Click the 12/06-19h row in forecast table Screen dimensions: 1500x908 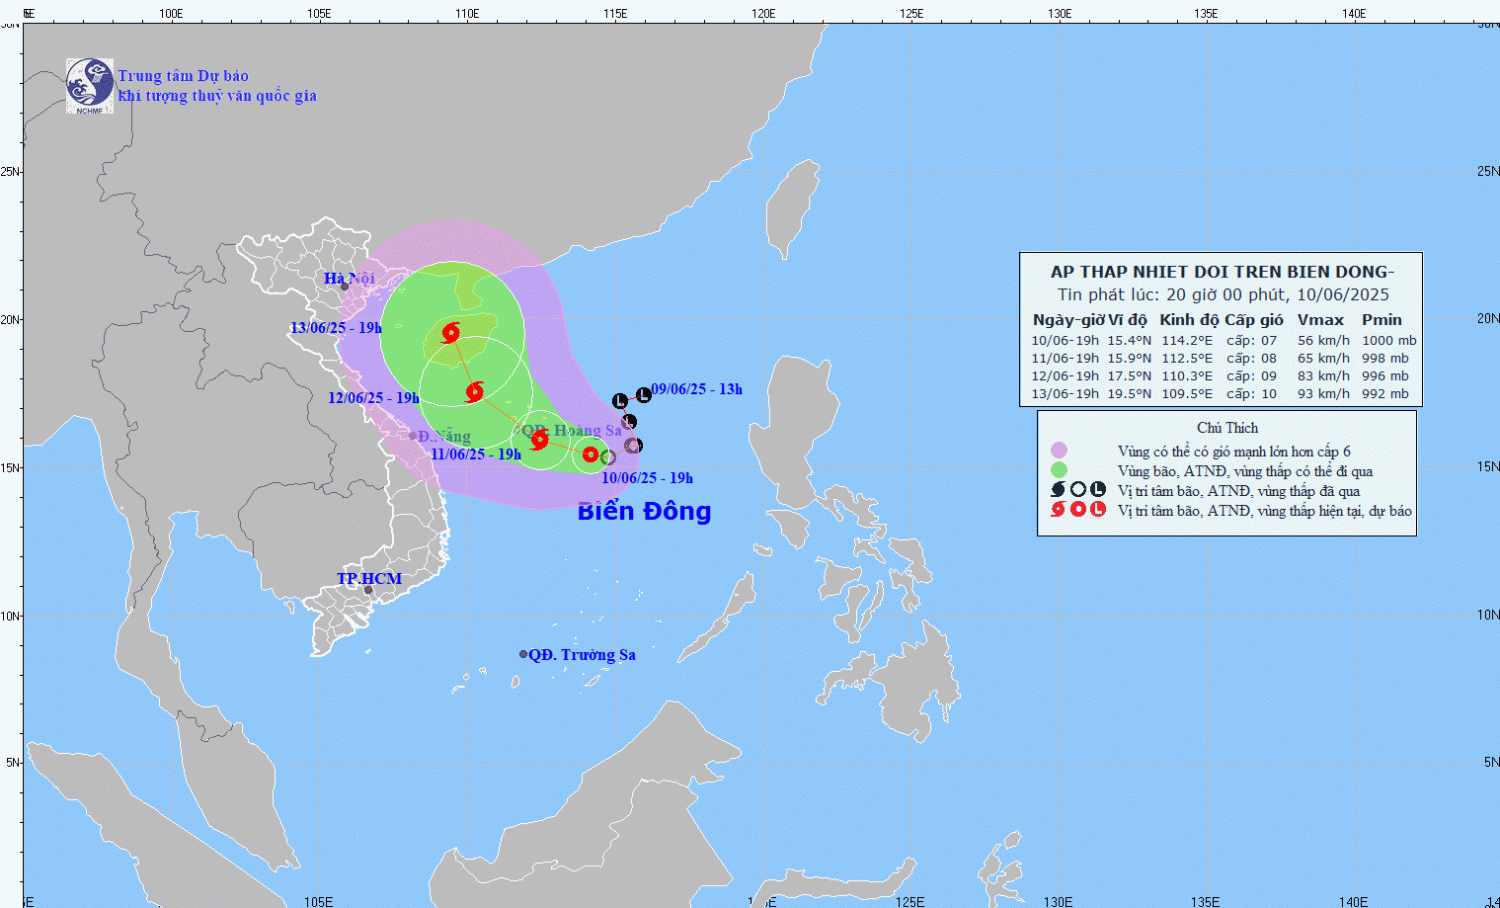coord(1220,376)
